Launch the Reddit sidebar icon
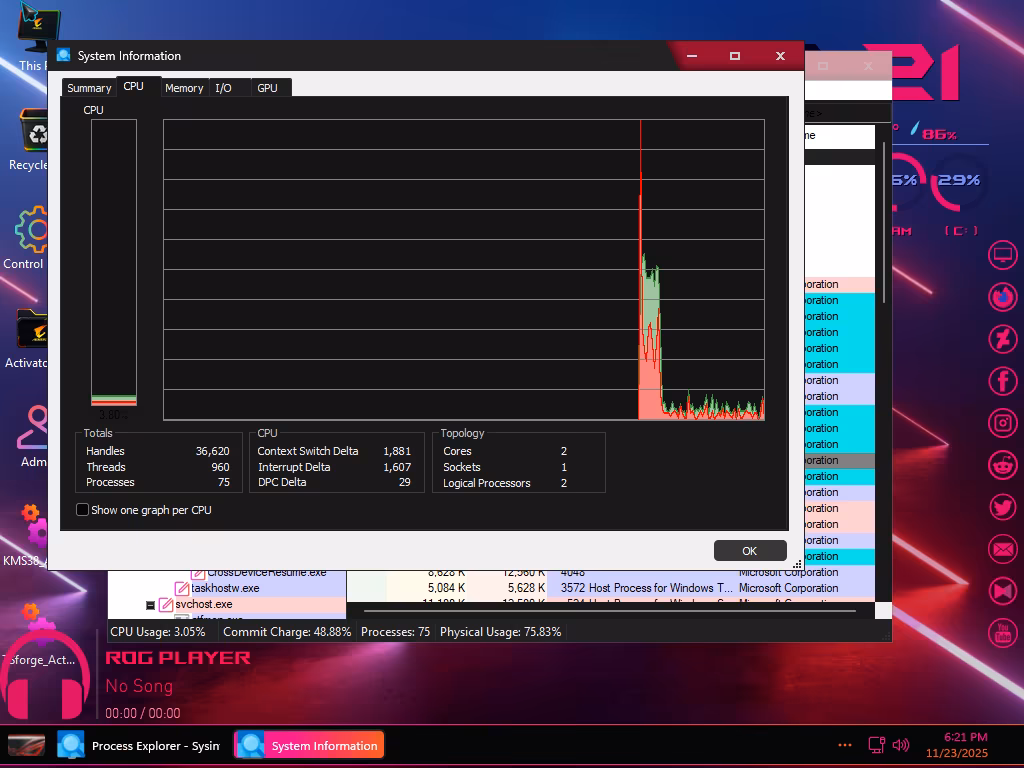The height and width of the screenshot is (768, 1024). pyautogui.click(x=1002, y=465)
